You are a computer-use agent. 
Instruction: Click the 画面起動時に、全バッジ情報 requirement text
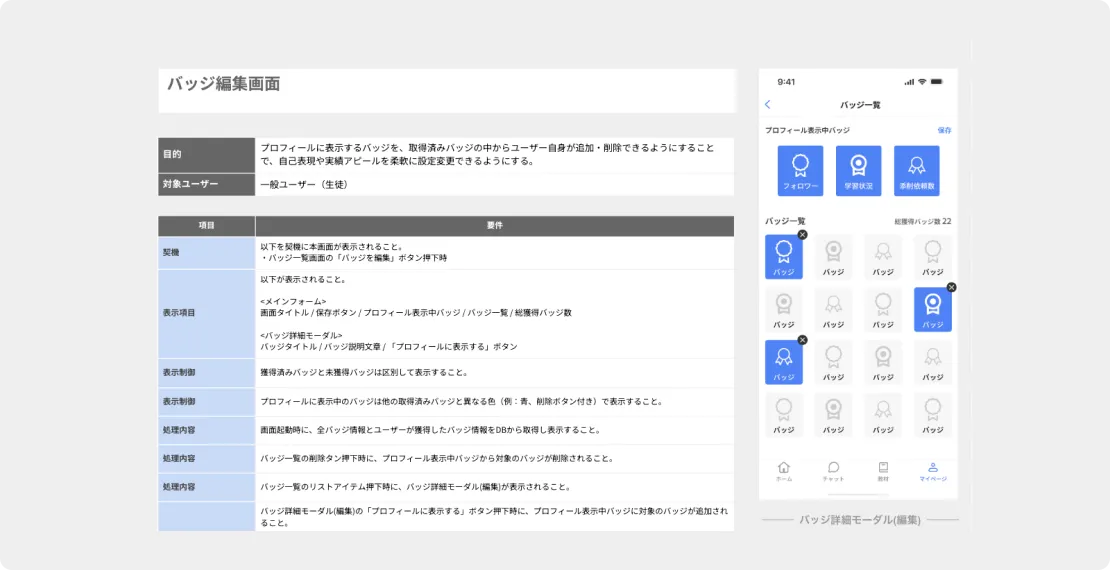(430, 430)
